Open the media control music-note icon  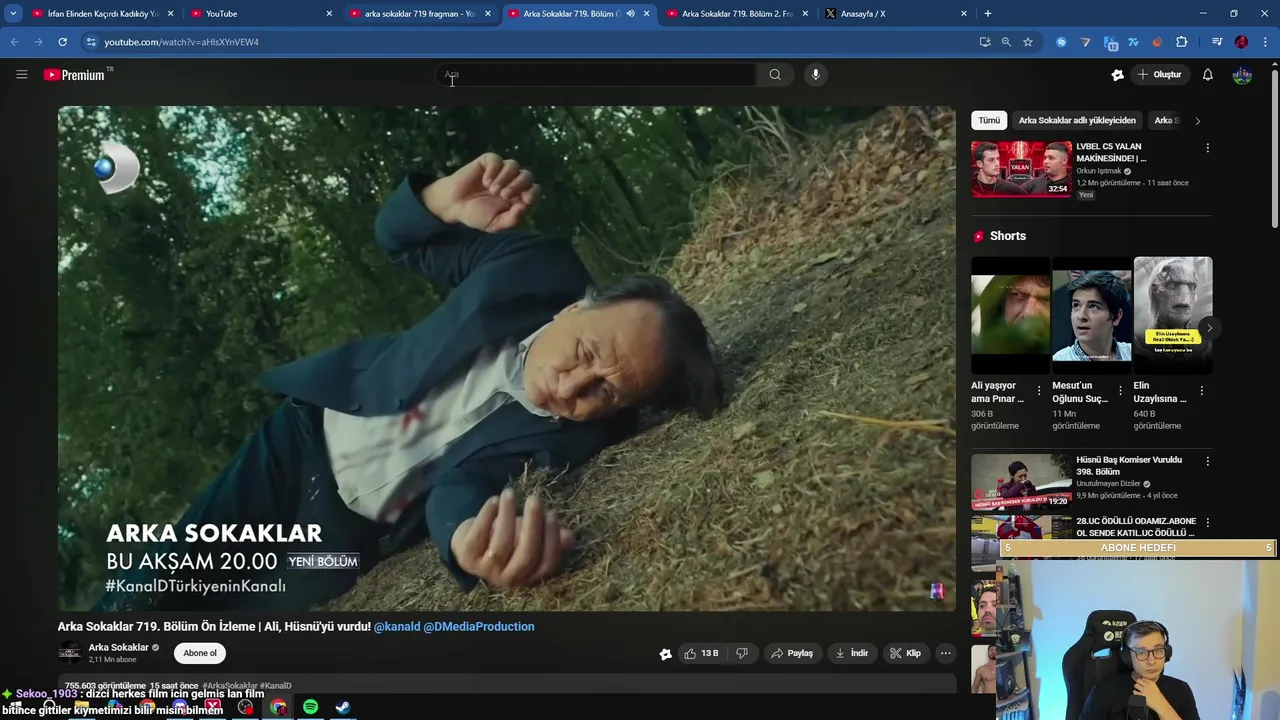pos(1217,42)
